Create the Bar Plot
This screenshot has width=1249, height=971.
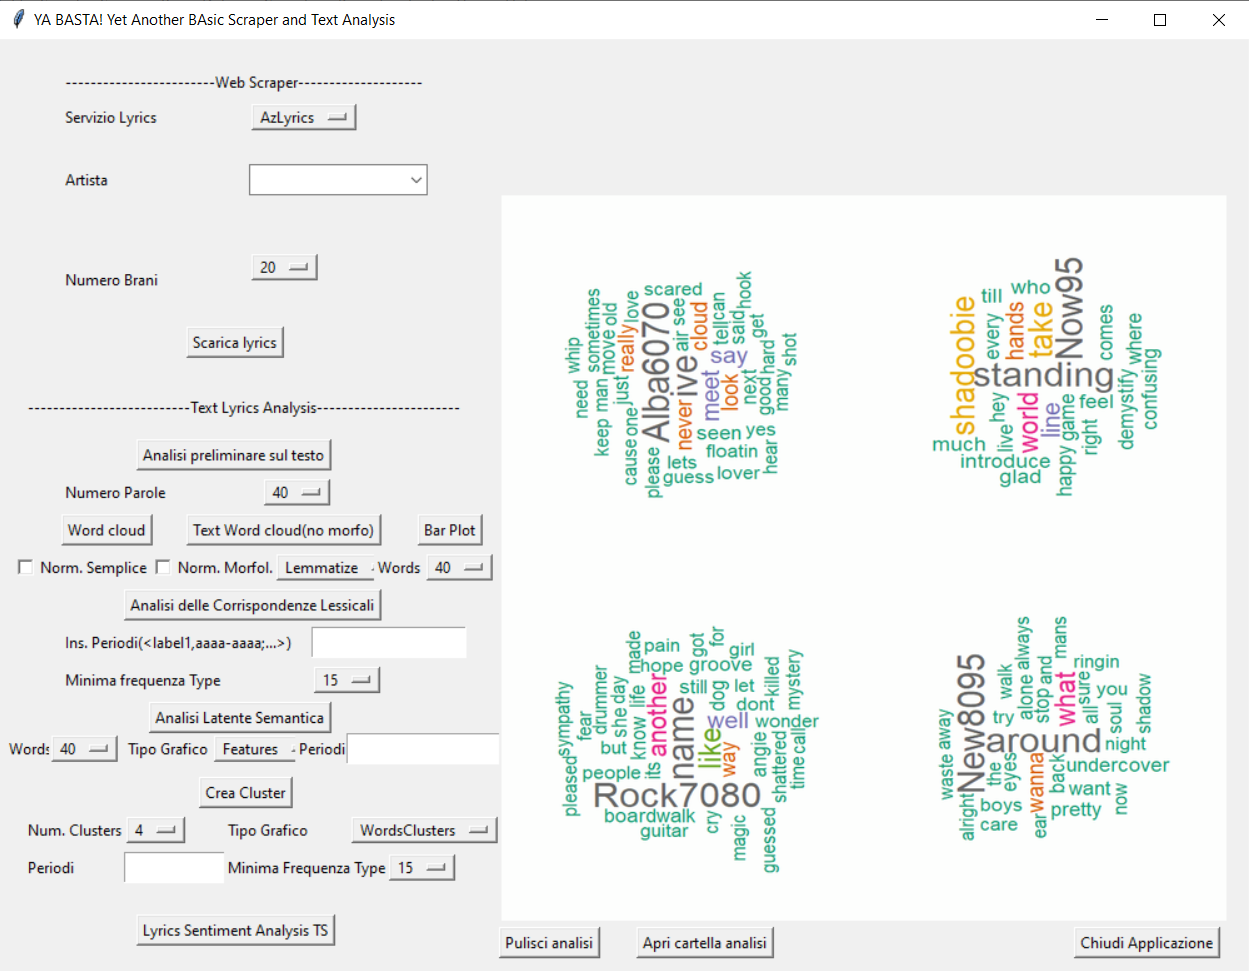(x=450, y=530)
